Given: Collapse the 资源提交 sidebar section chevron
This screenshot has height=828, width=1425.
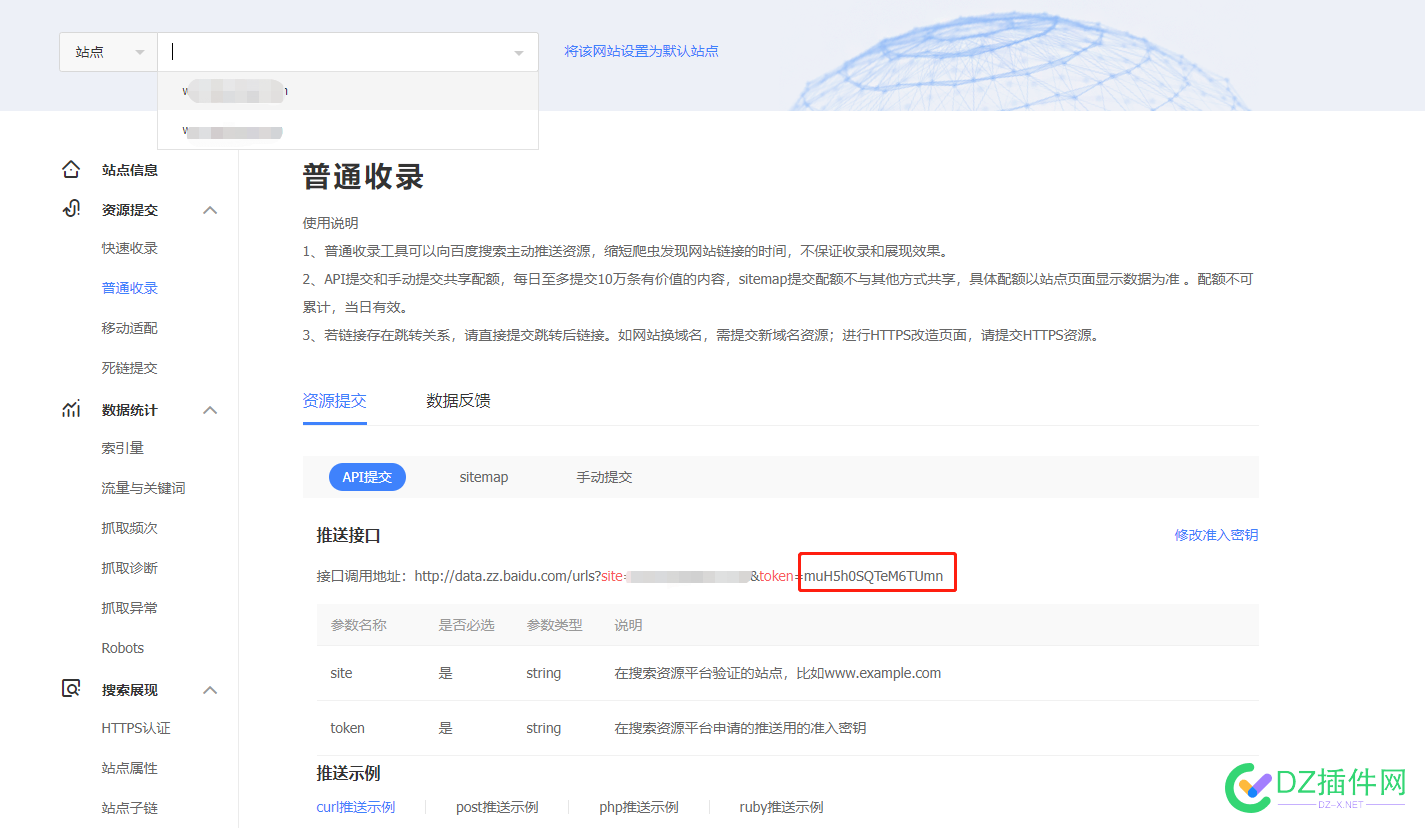Looking at the screenshot, I should [210, 210].
